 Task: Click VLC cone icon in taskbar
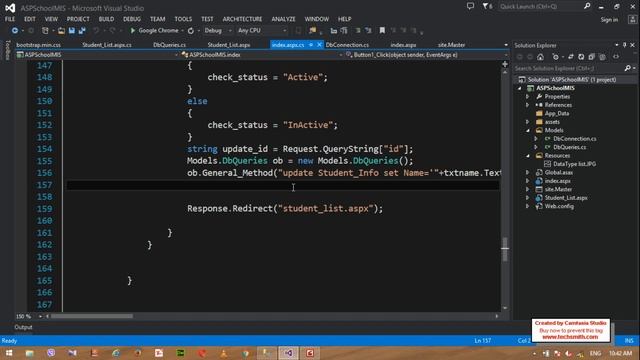pos(223,353)
